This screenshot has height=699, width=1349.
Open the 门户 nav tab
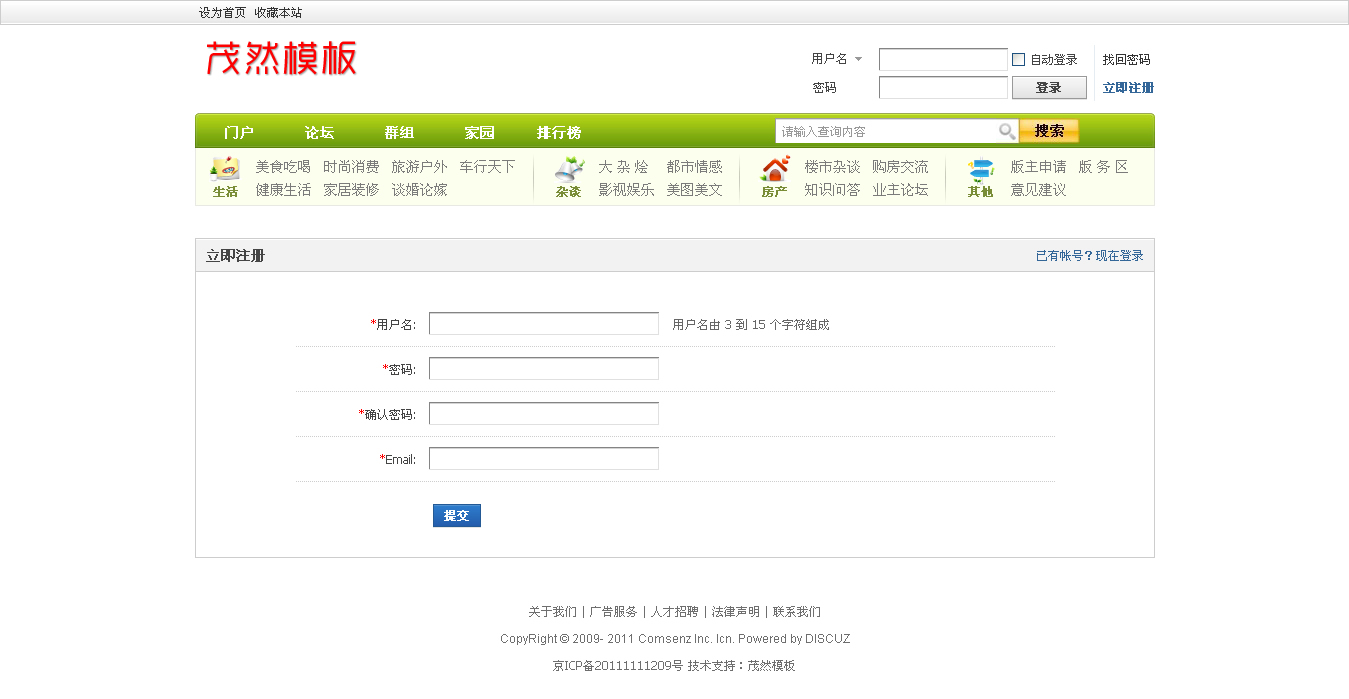239,132
